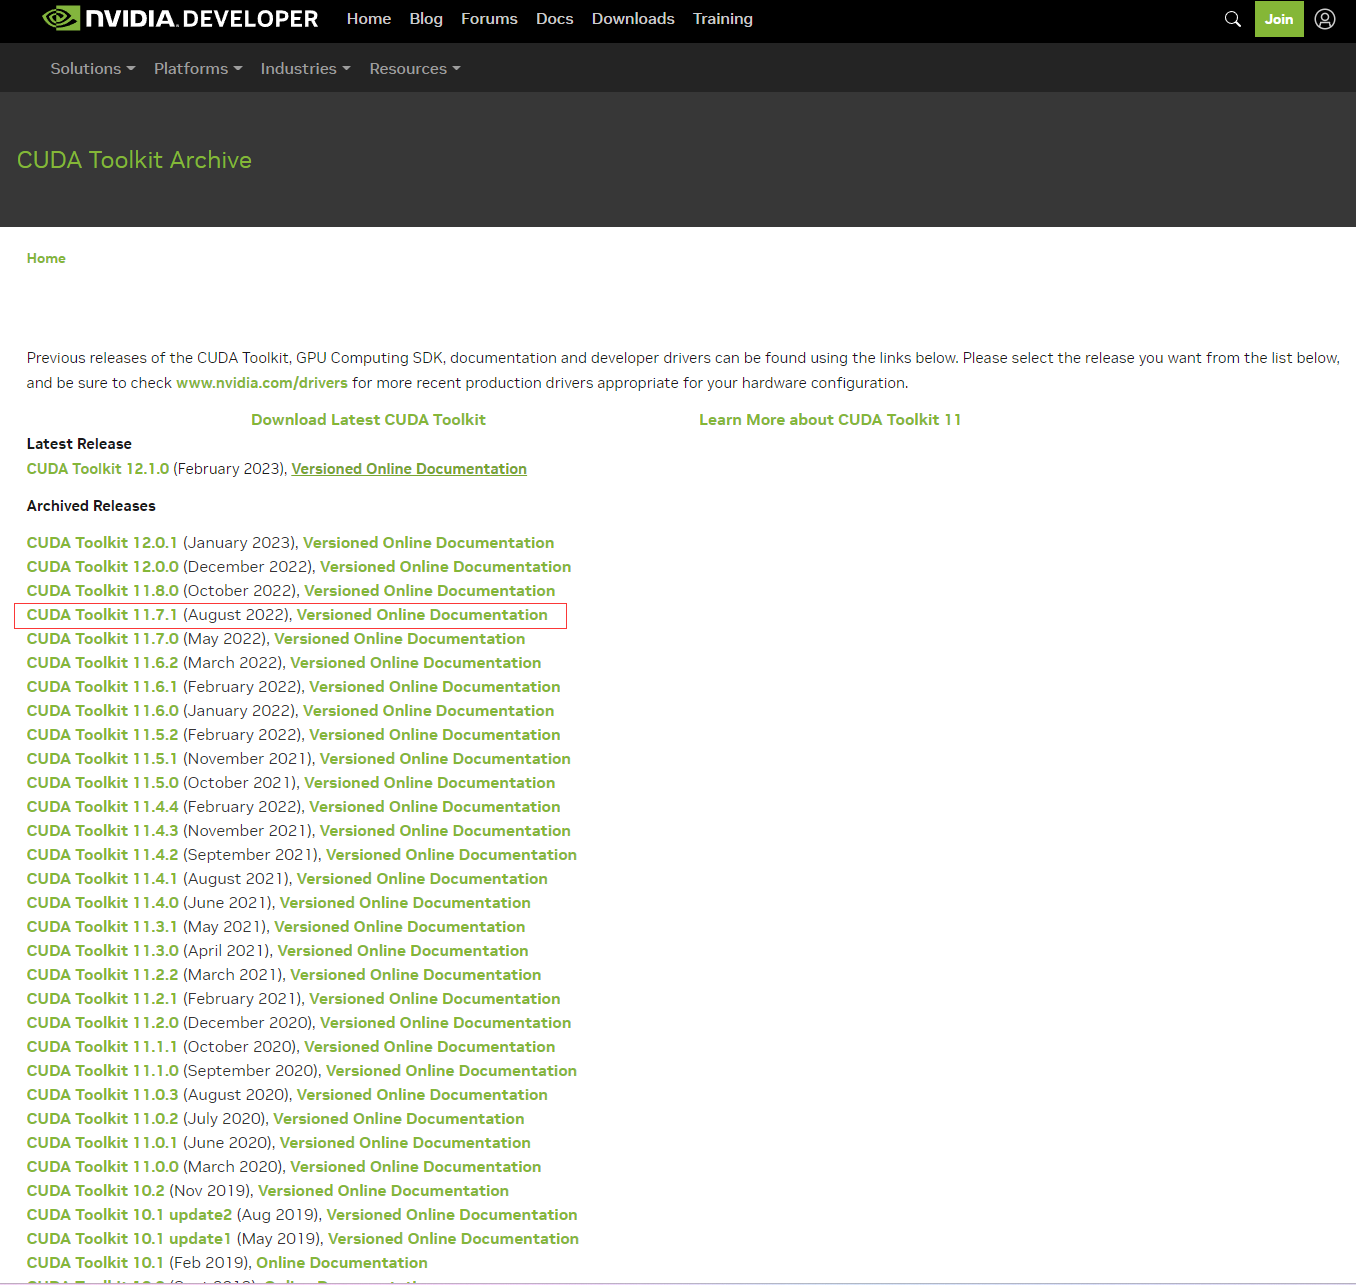Screen dimensions: 1356x1285
Task: Open the www.nvidia.com/drivers link
Action: coord(262,383)
